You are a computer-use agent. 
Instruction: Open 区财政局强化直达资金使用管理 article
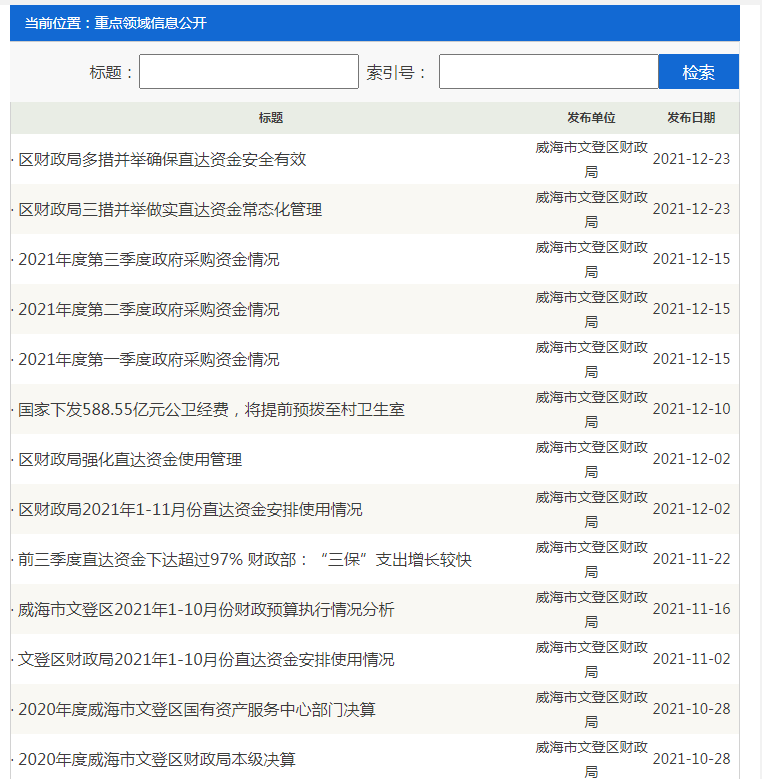point(130,460)
